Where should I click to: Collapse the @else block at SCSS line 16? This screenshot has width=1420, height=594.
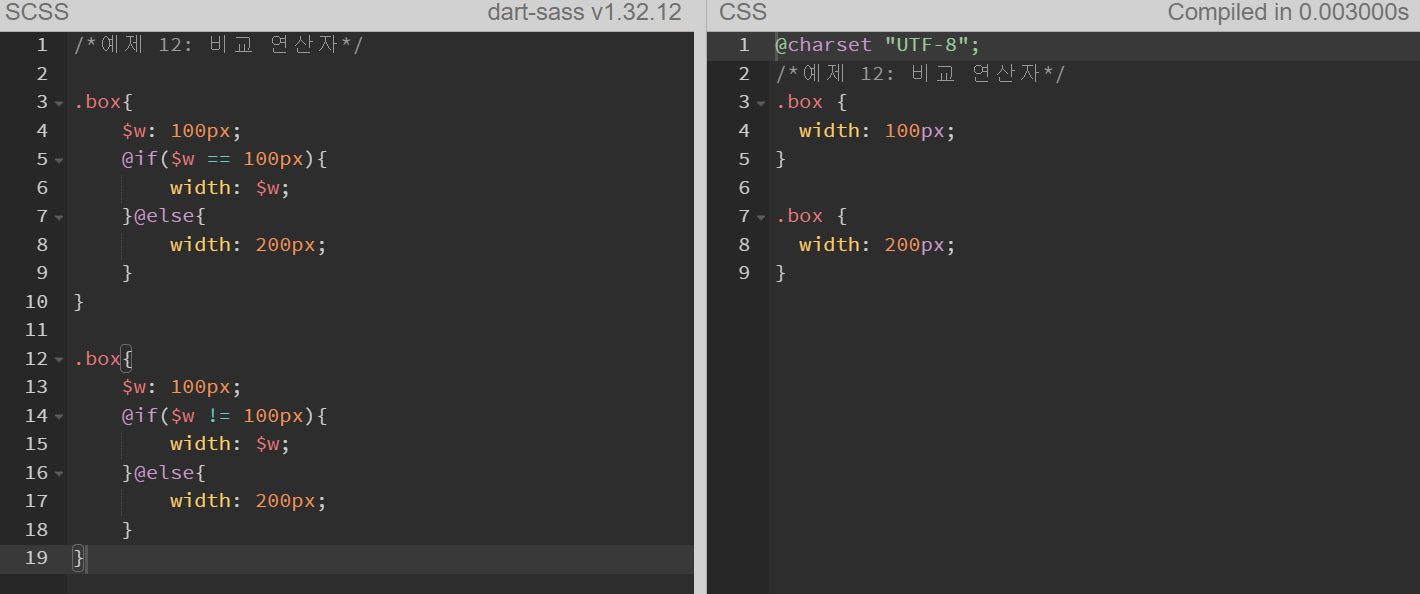point(59,473)
